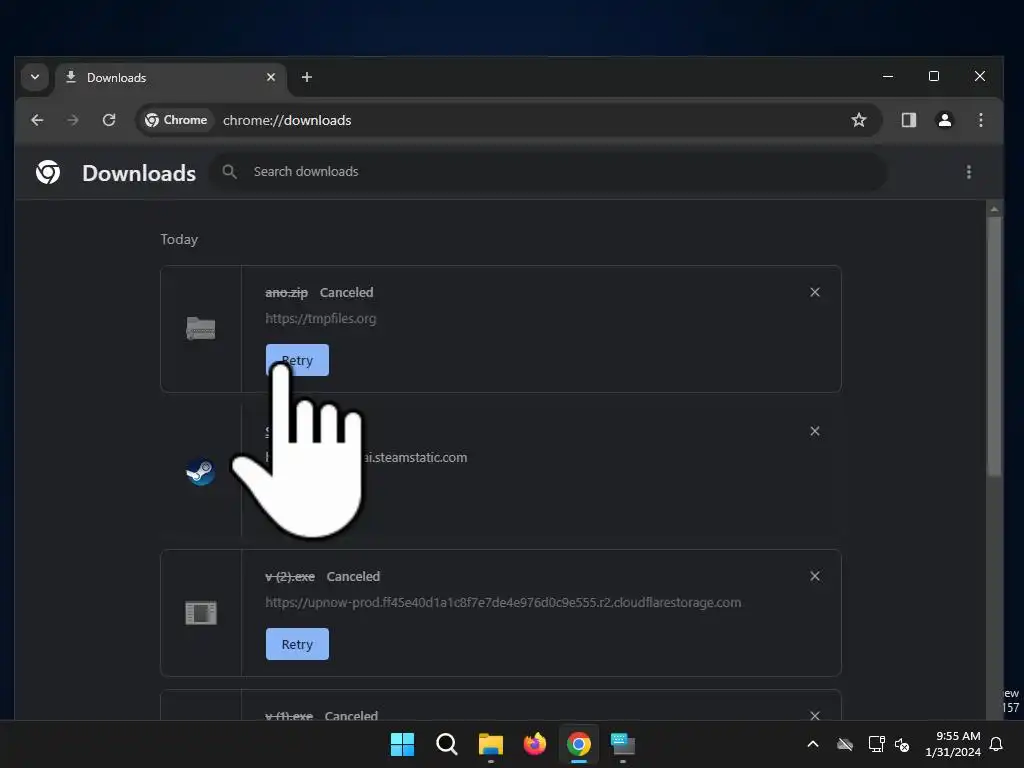Remove ano.zip from the downloads list
The height and width of the screenshot is (768, 1024).
(x=814, y=292)
